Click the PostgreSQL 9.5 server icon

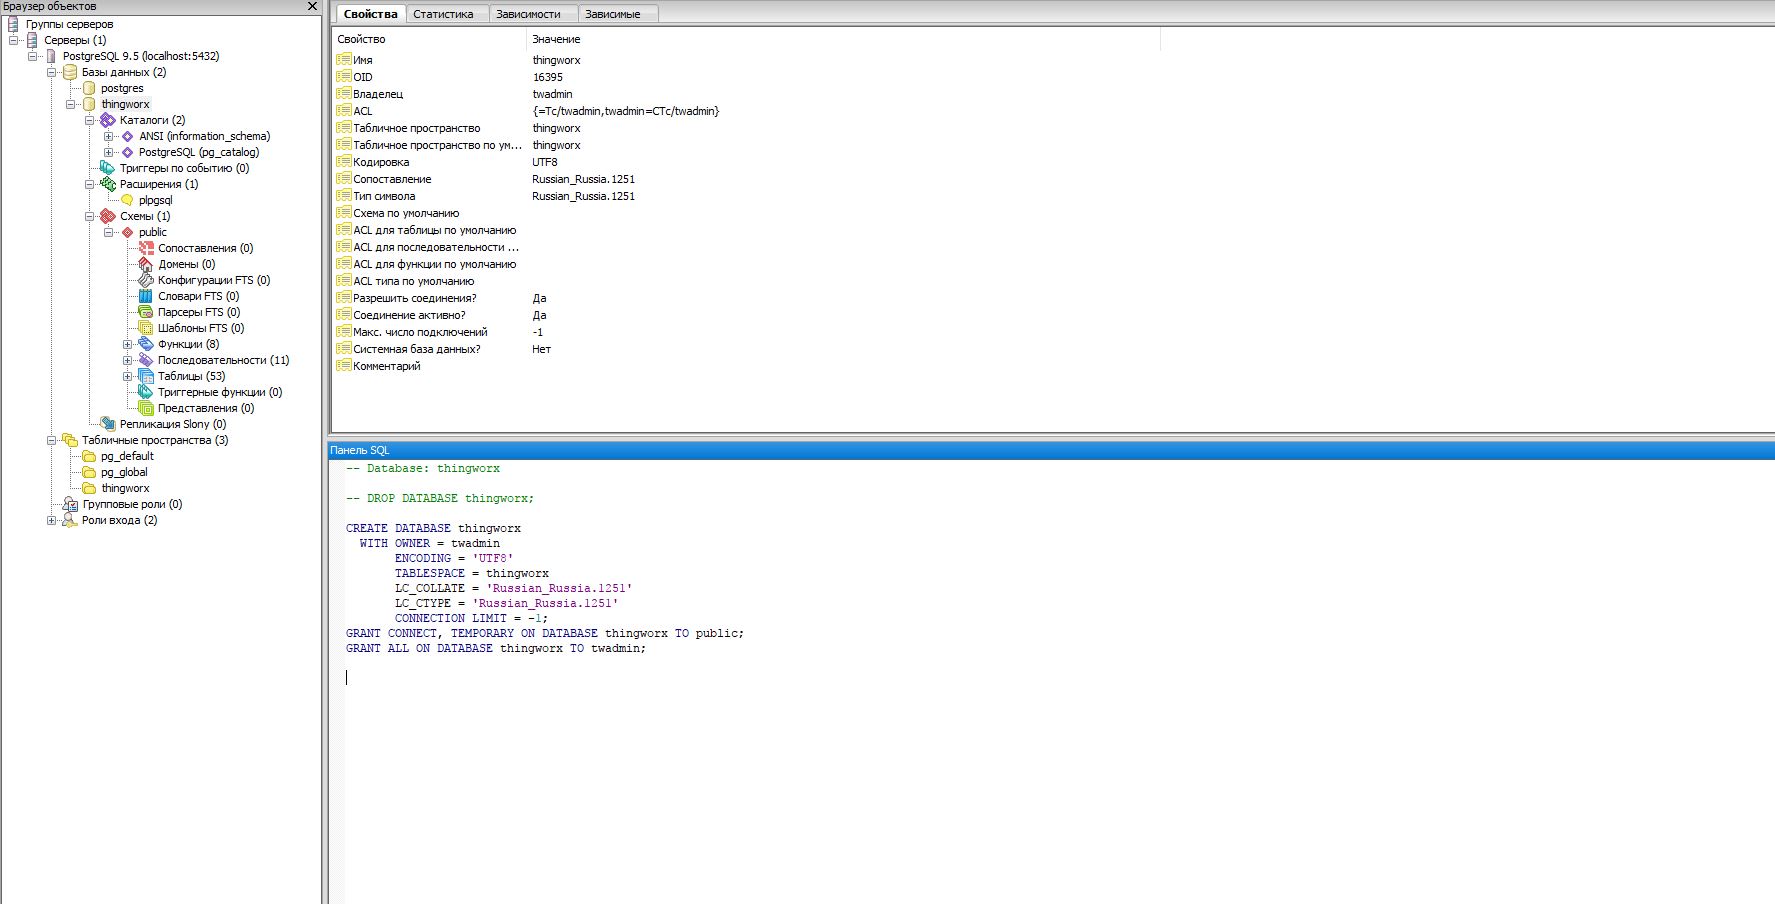[51, 56]
